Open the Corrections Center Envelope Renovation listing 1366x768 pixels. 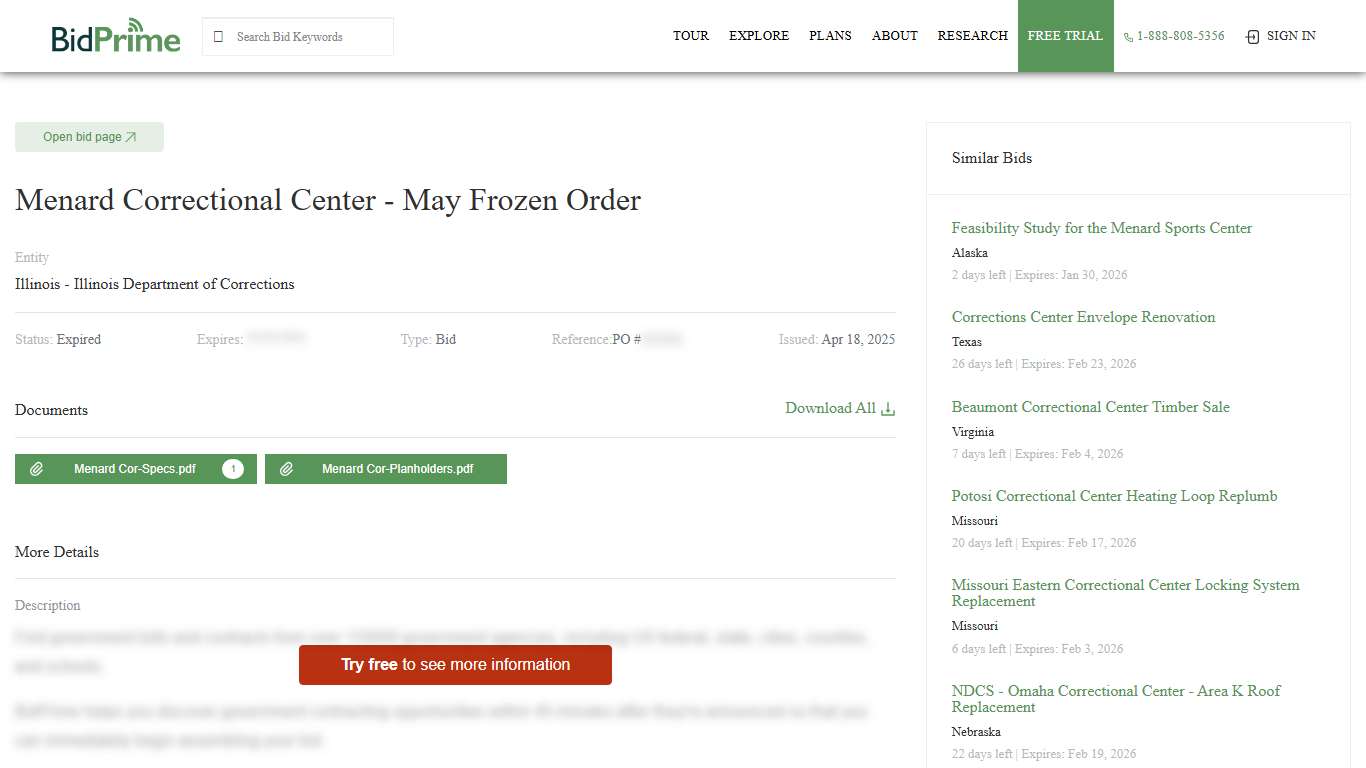[1083, 317]
